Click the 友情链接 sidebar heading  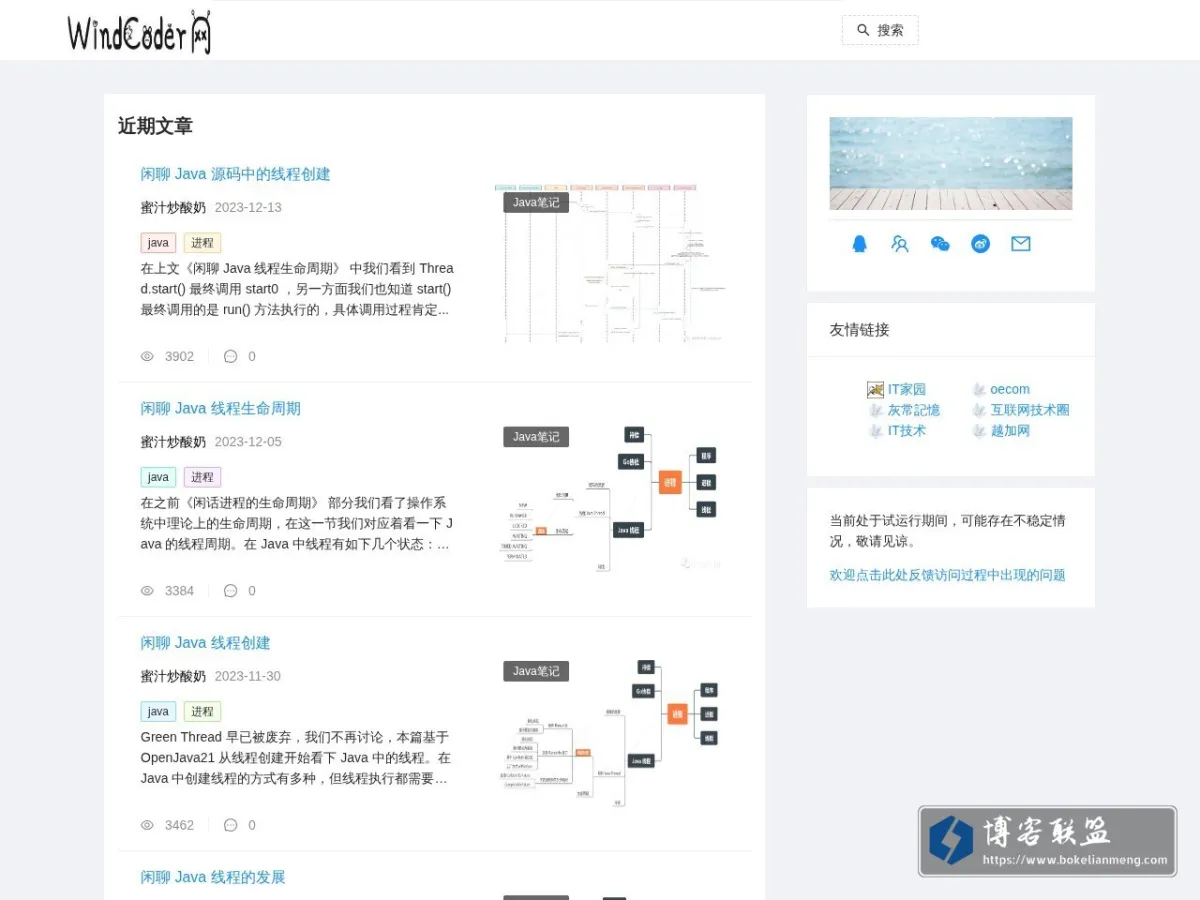point(859,330)
